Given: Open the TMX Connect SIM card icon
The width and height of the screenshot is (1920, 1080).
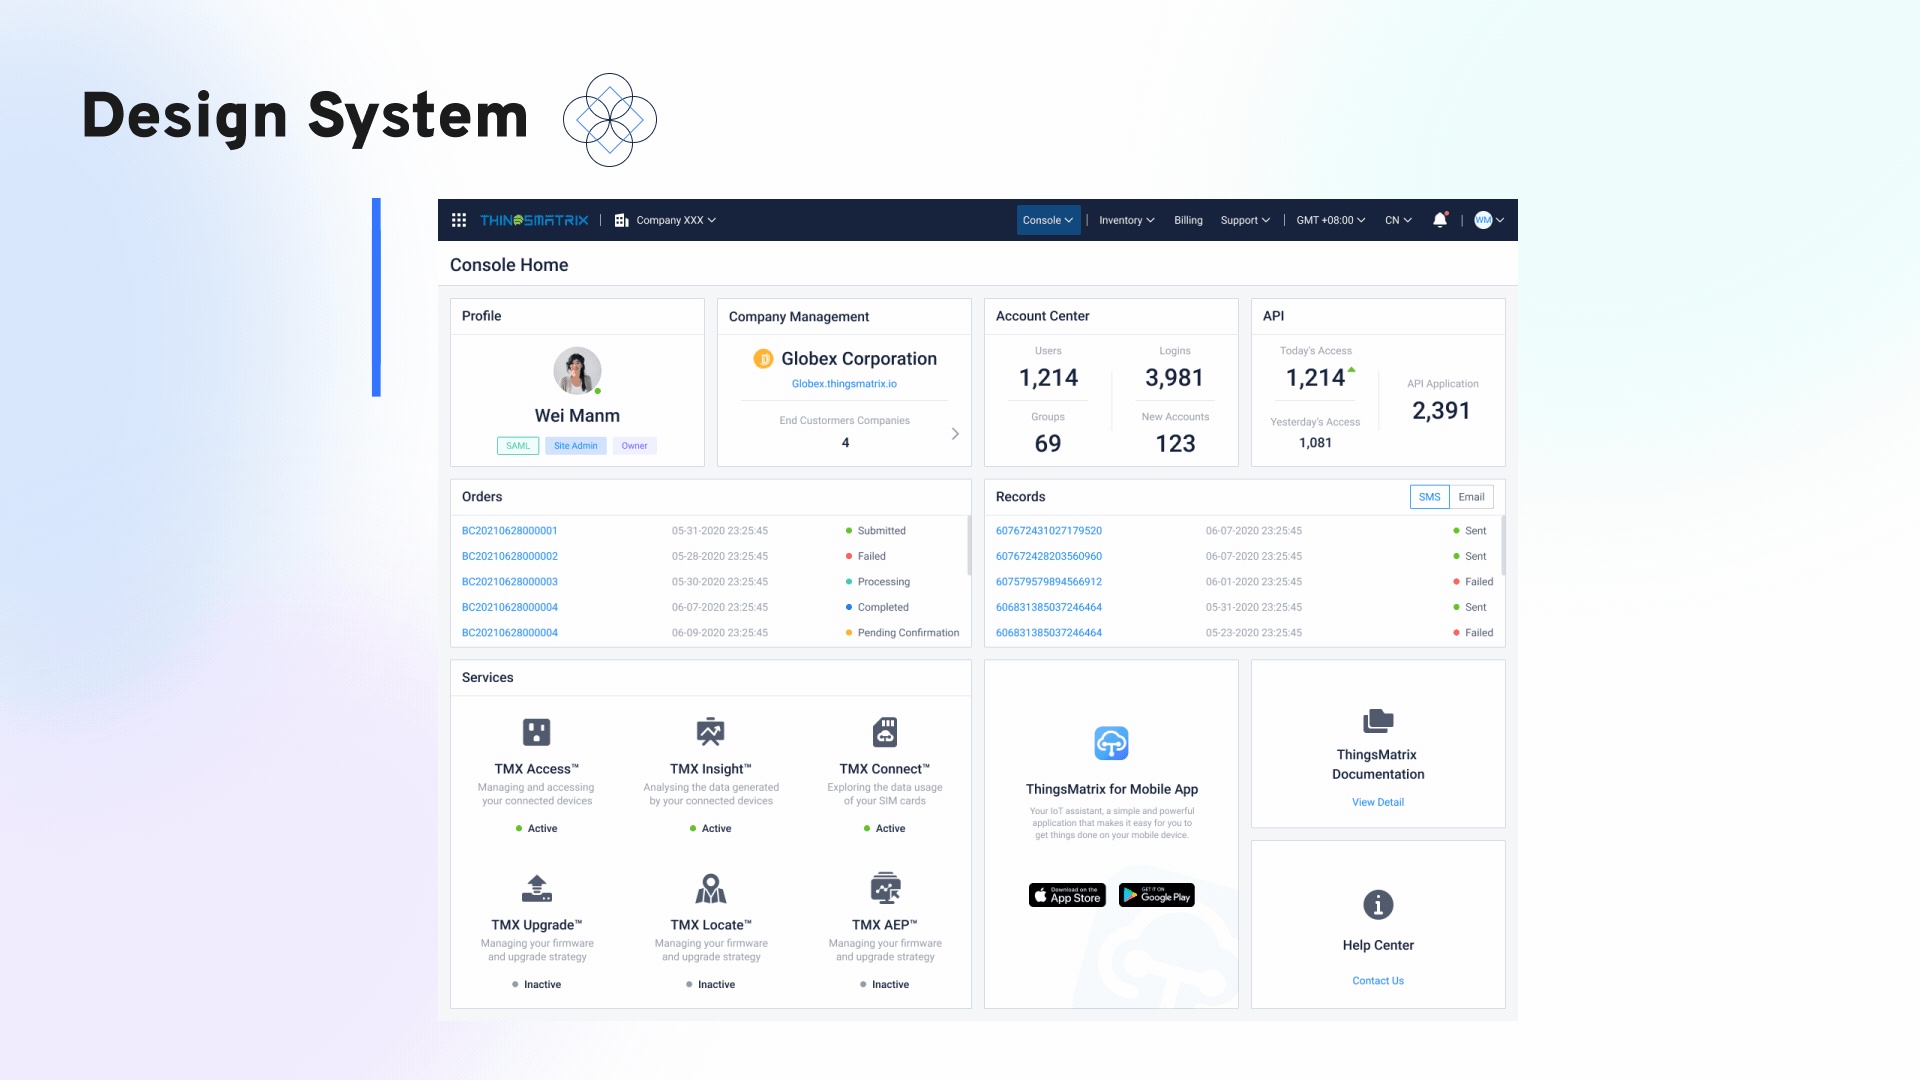Looking at the screenshot, I should pyautogui.click(x=884, y=732).
